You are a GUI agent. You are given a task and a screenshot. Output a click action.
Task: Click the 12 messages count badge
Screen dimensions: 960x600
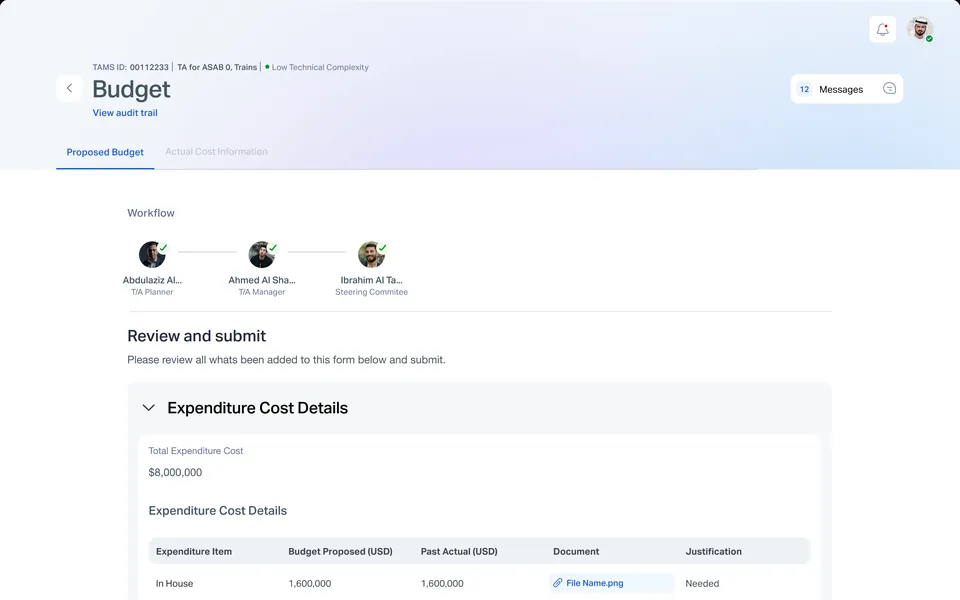(804, 89)
